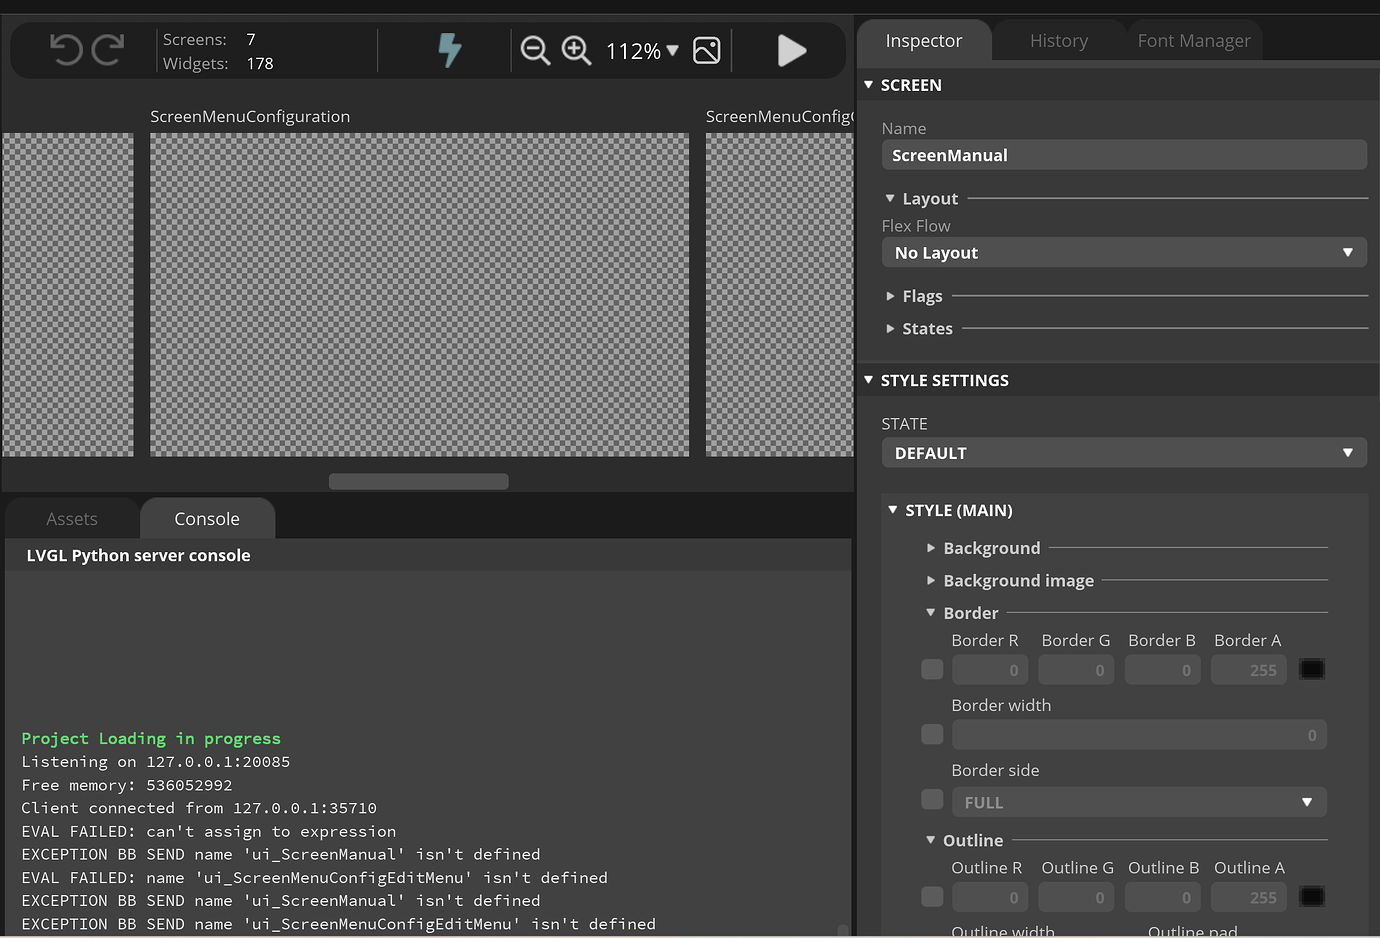Zoom in using the magnifier plus icon

coord(577,50)
